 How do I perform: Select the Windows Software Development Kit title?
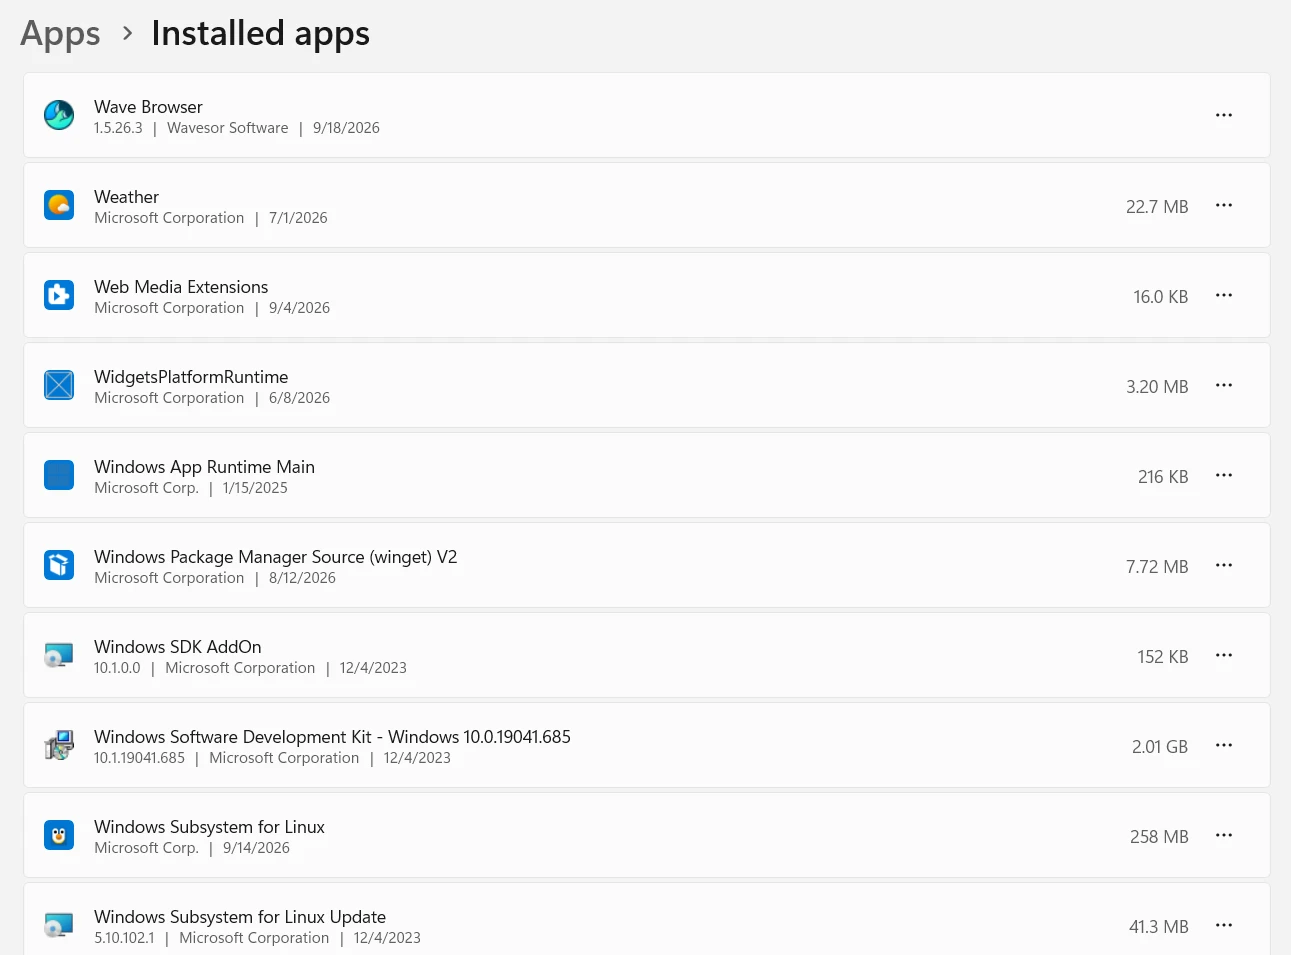point(332,737)
